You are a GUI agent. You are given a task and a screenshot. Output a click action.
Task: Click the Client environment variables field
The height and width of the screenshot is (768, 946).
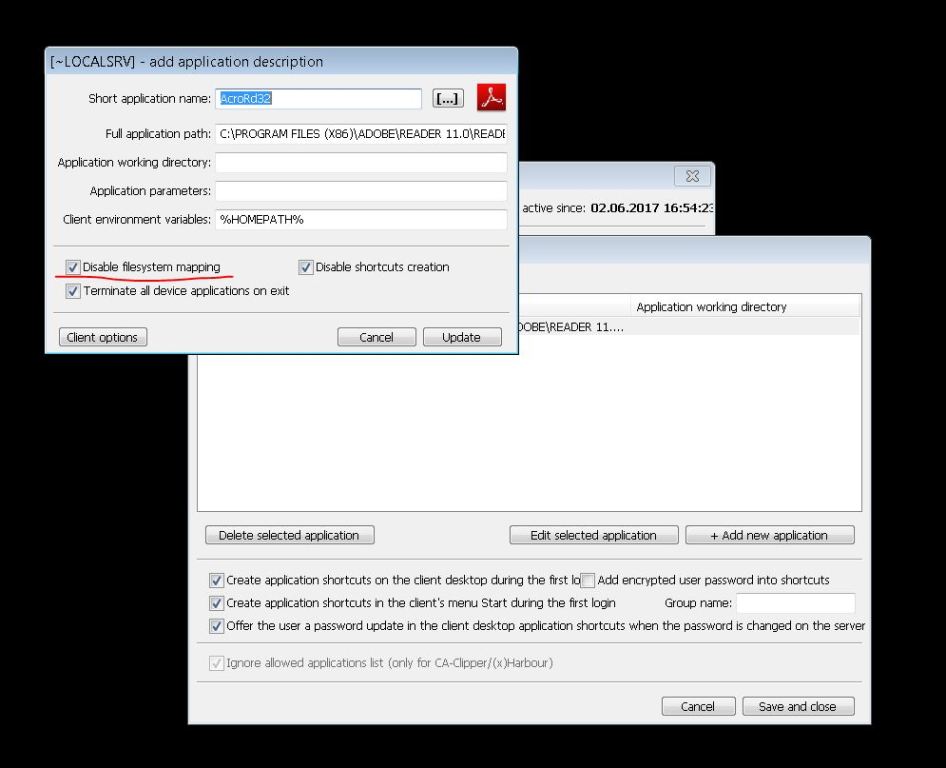point(361,220)
